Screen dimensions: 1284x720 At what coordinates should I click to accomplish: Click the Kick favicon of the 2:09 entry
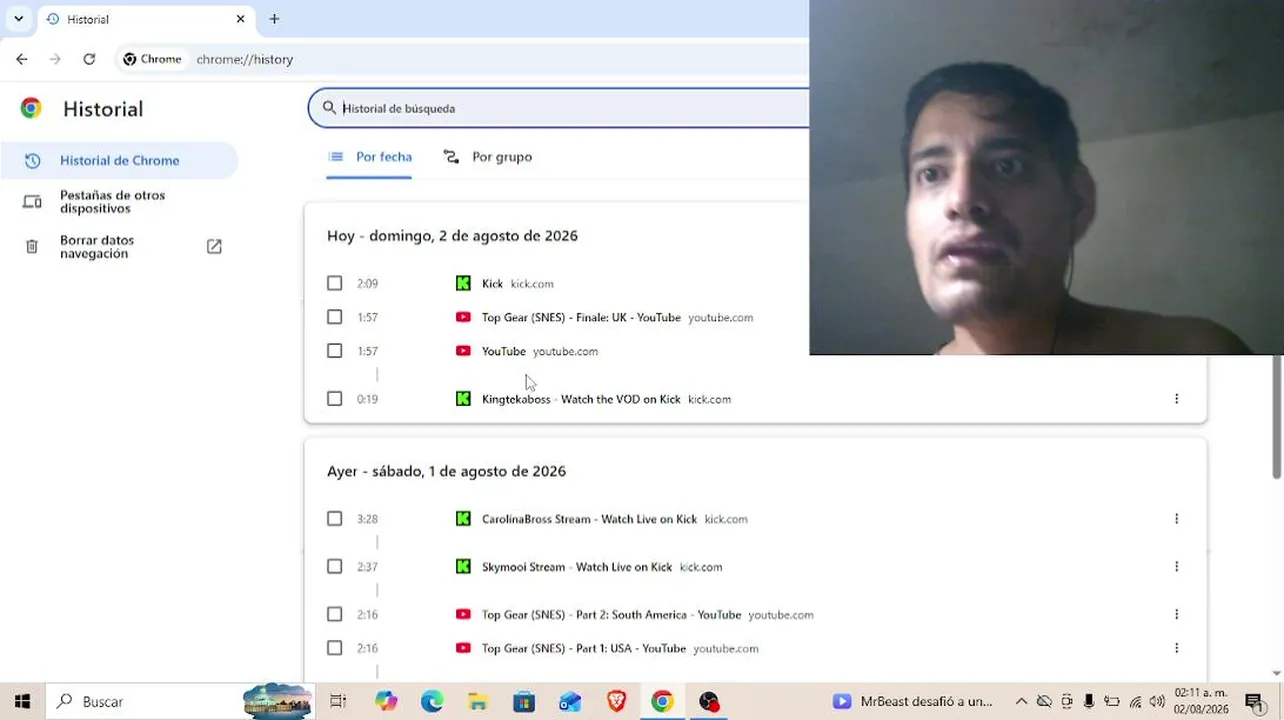click(x=463, y=284)
